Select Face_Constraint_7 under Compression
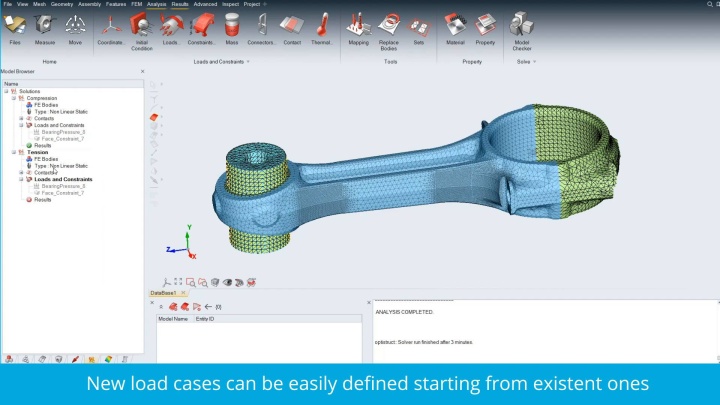Image resolution: width=720 pixels, height=405 pixels. click(62, 139)
